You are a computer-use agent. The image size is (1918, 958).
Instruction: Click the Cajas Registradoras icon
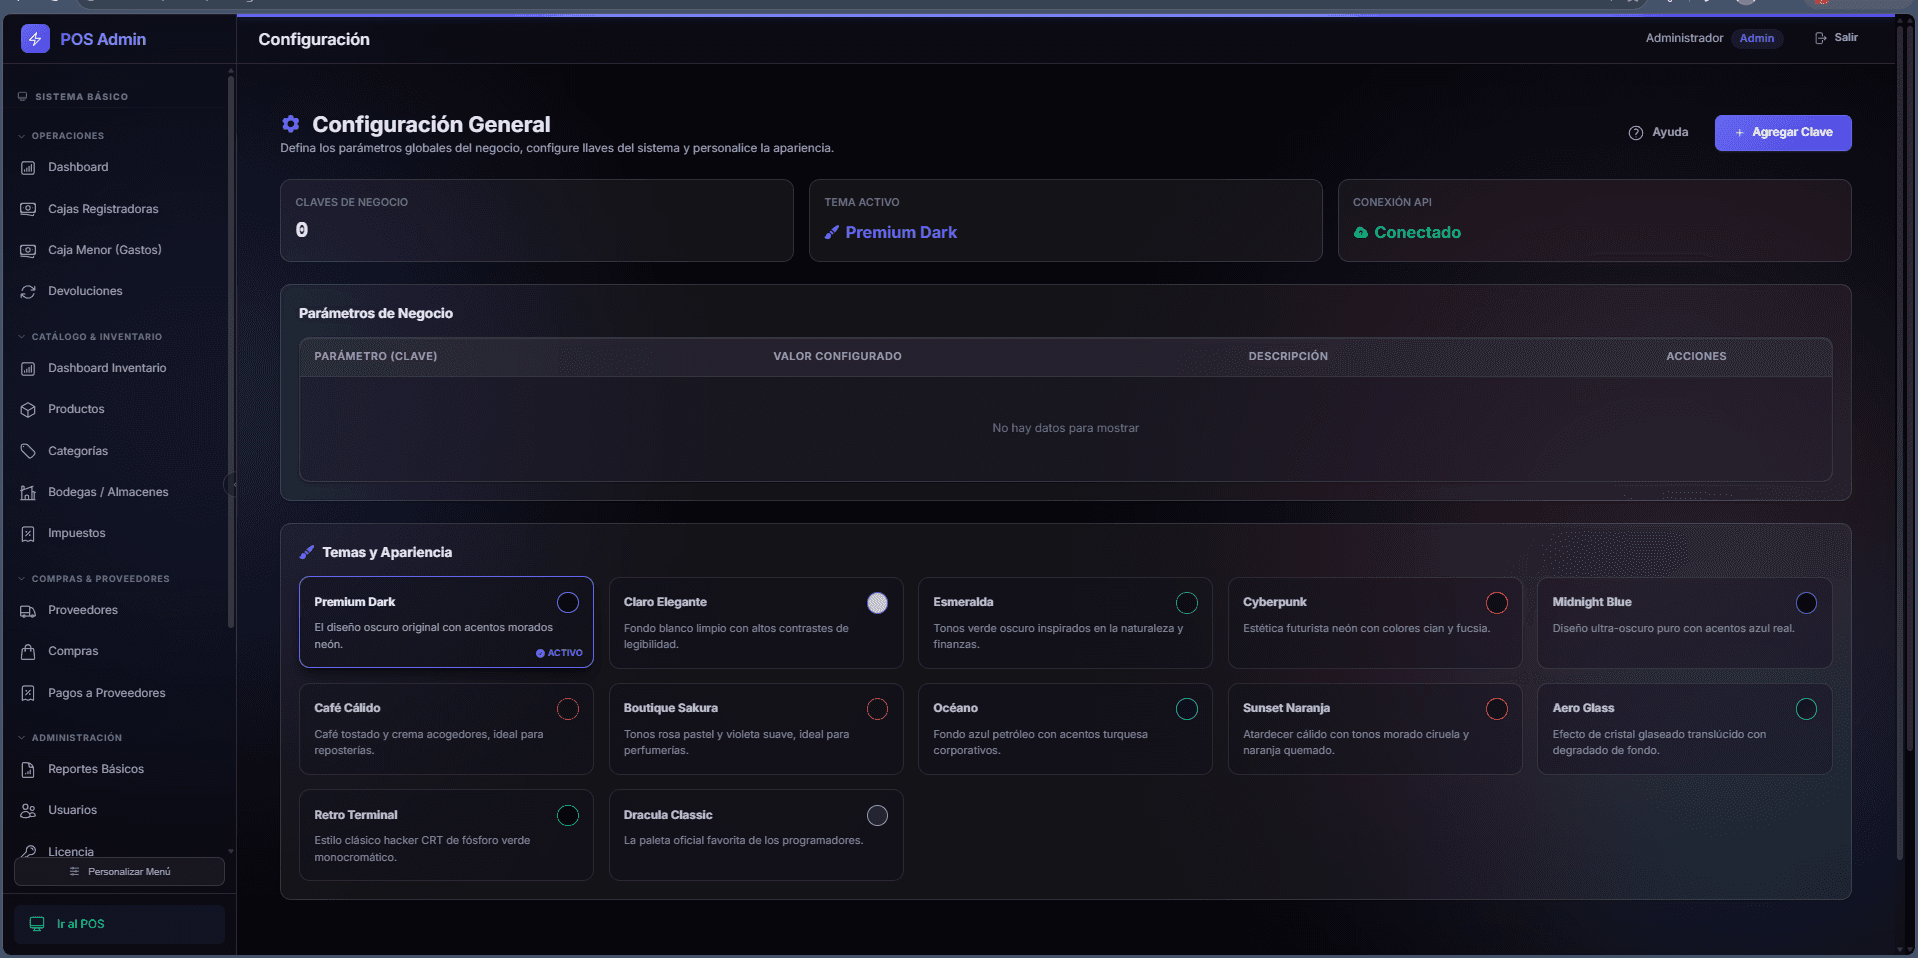coord(28,209)
